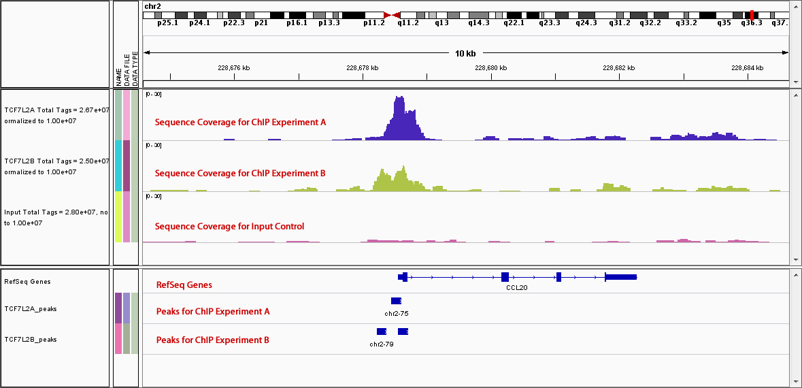This screenshot has width=802, height=388.
Task: Click the p13.3 cytoband label
Action: coord(329,23)
